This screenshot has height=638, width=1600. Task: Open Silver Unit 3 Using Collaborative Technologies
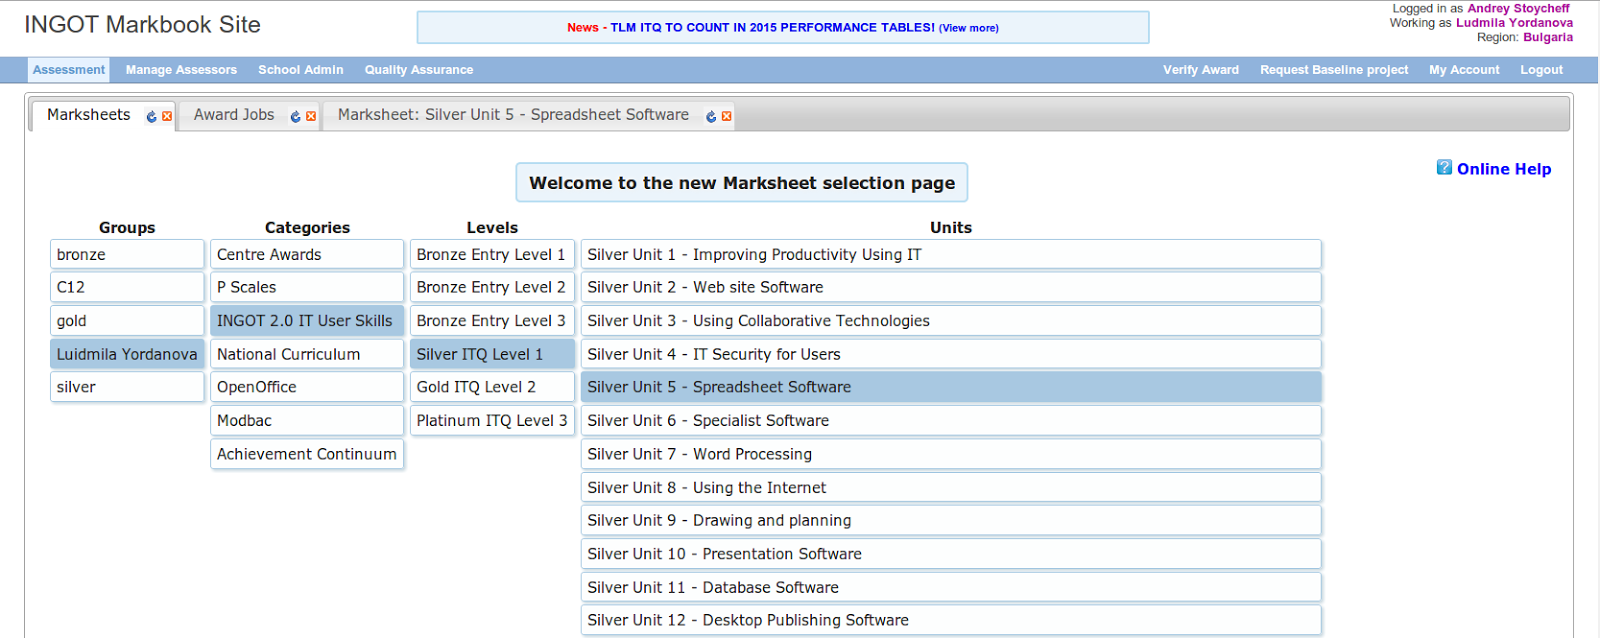click(x=951, y=321)
